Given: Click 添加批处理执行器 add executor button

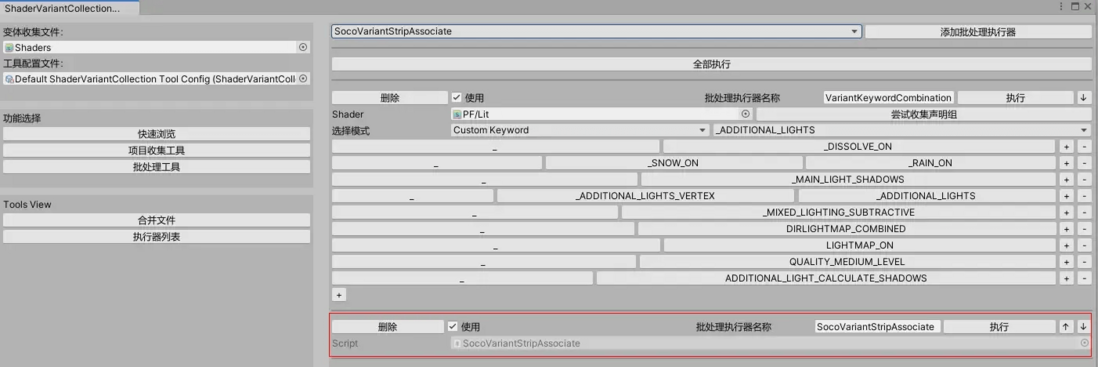Looking at the screenshot, I should coord(978,32).
